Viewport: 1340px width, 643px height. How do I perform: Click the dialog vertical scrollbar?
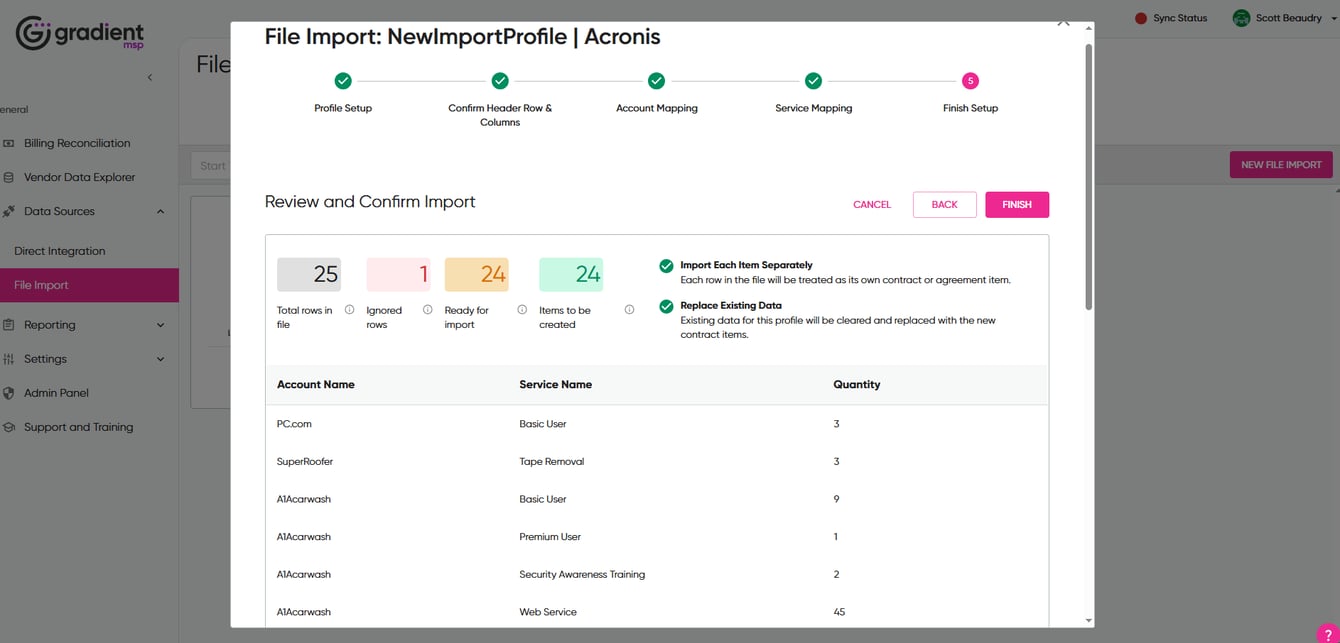tap(1089, 175)
